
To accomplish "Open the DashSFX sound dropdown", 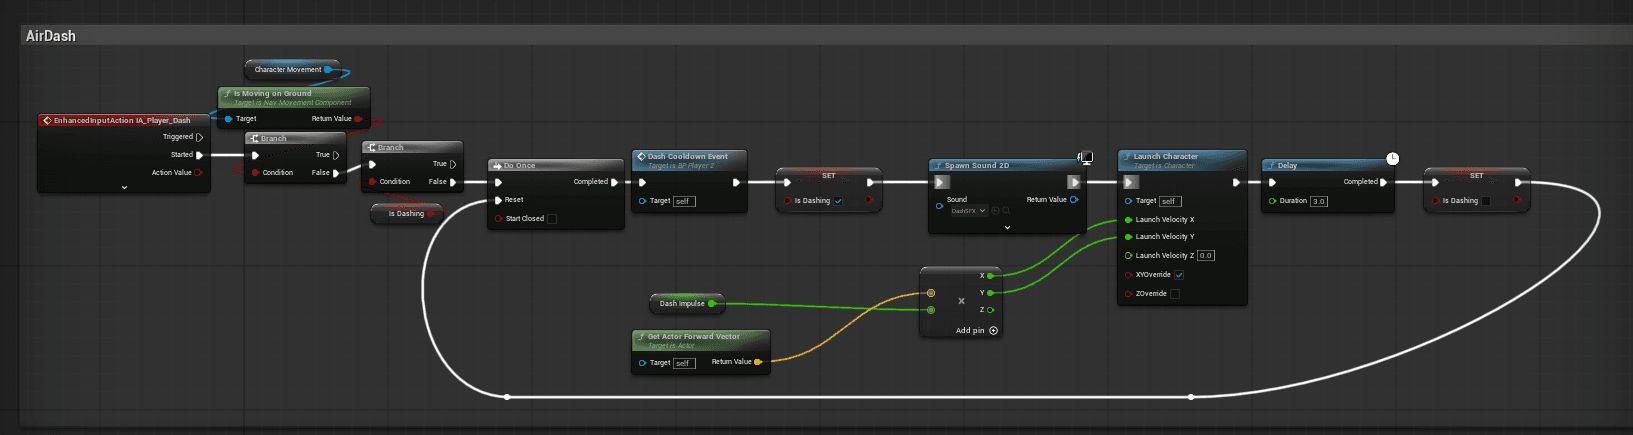I will (968, 211).
